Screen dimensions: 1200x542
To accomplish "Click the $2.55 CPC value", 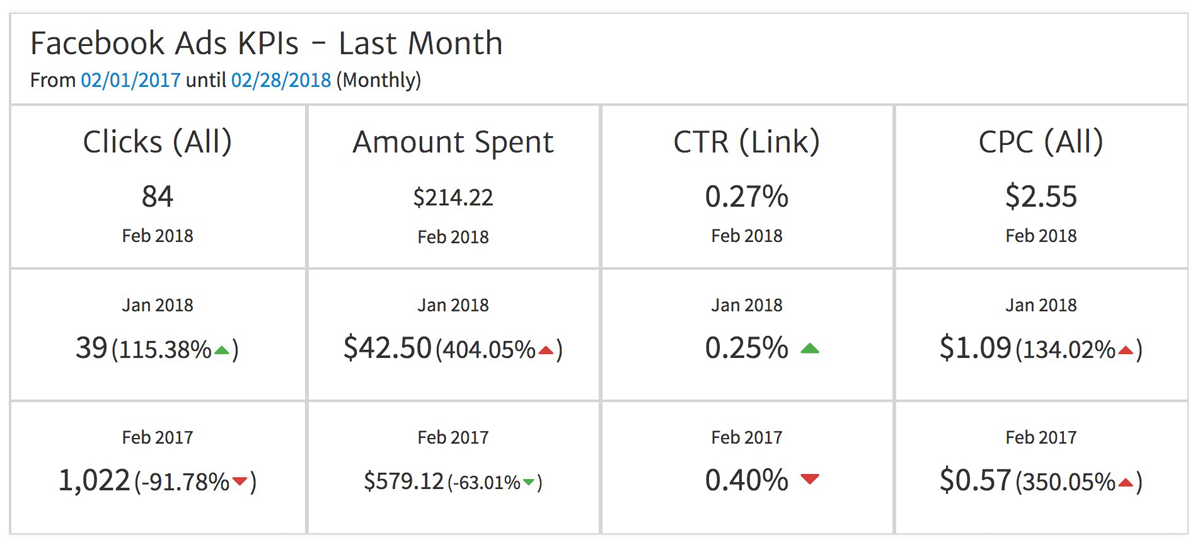I will [x=1041, y=197].
